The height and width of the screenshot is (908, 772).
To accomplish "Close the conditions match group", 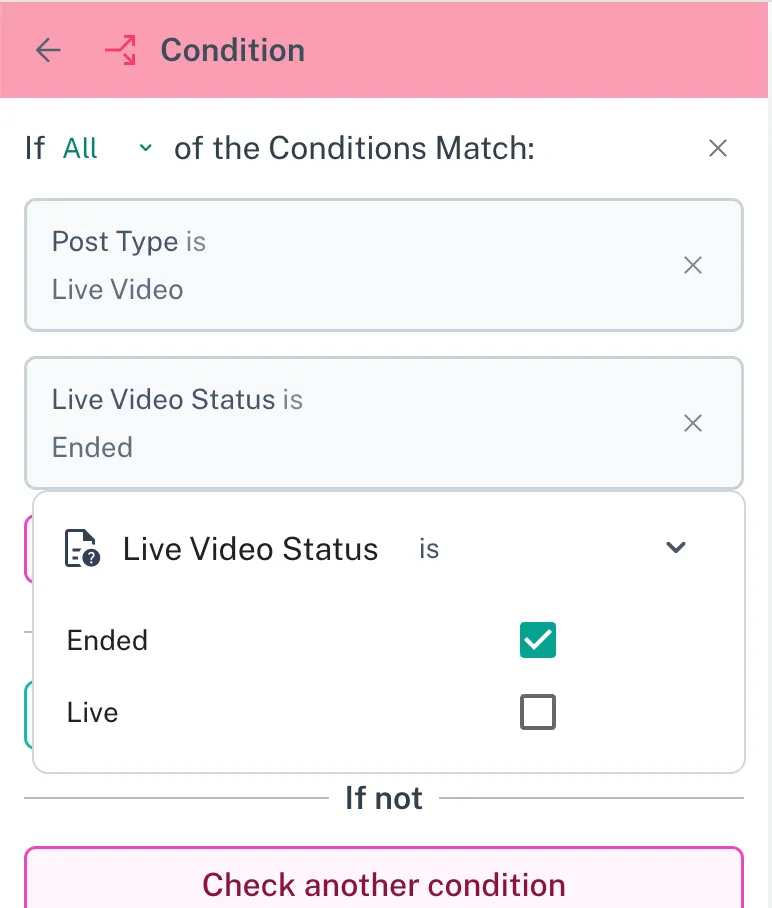I will pyautogui.click(x=717, y=149).
